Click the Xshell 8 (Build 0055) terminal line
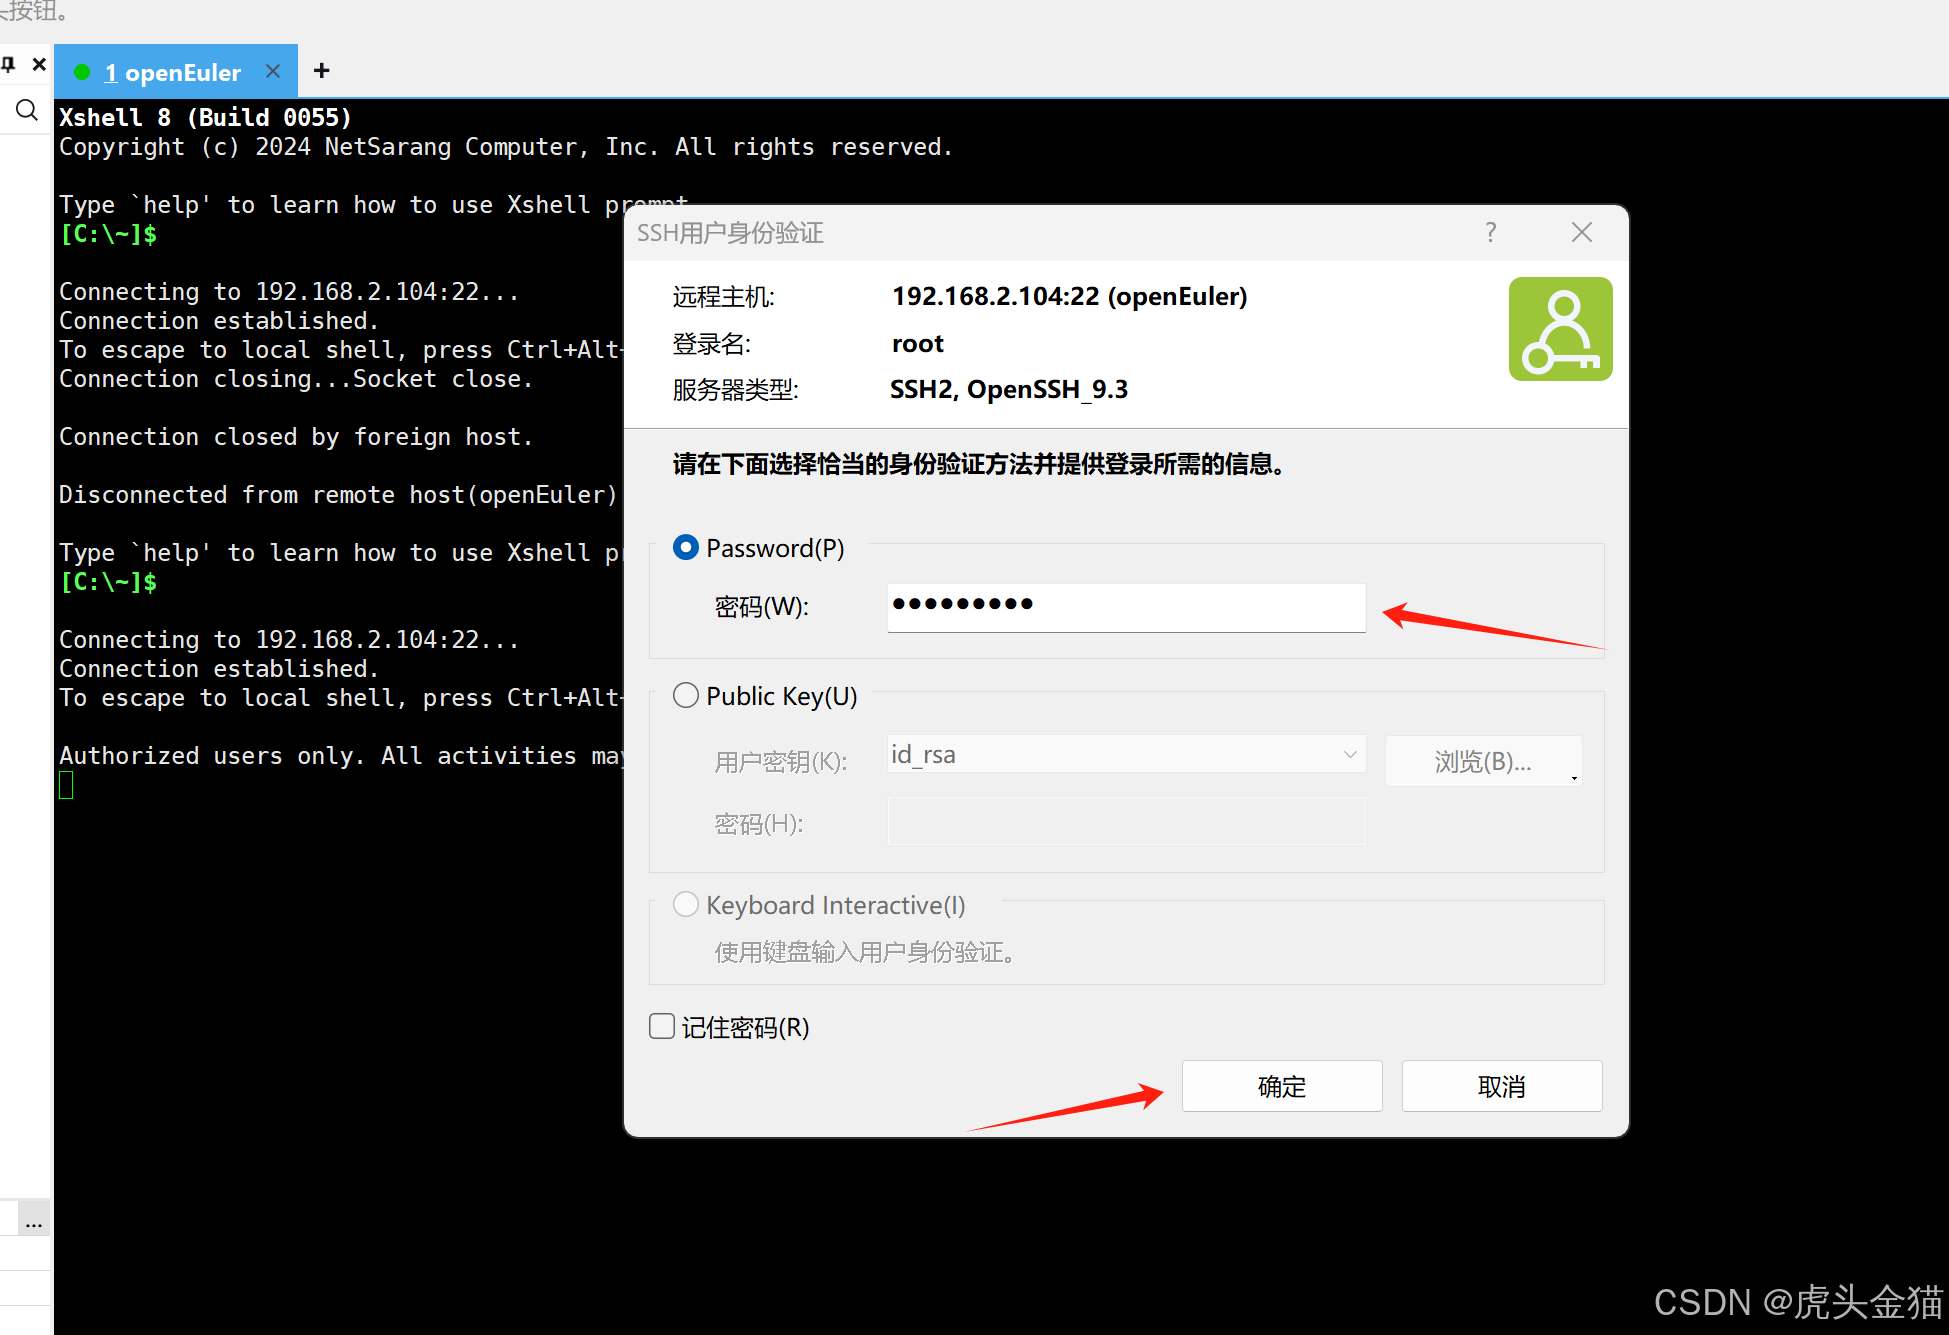This screenshot has width=1949, height=1335. pyautogui.click(x=205, y=117)
